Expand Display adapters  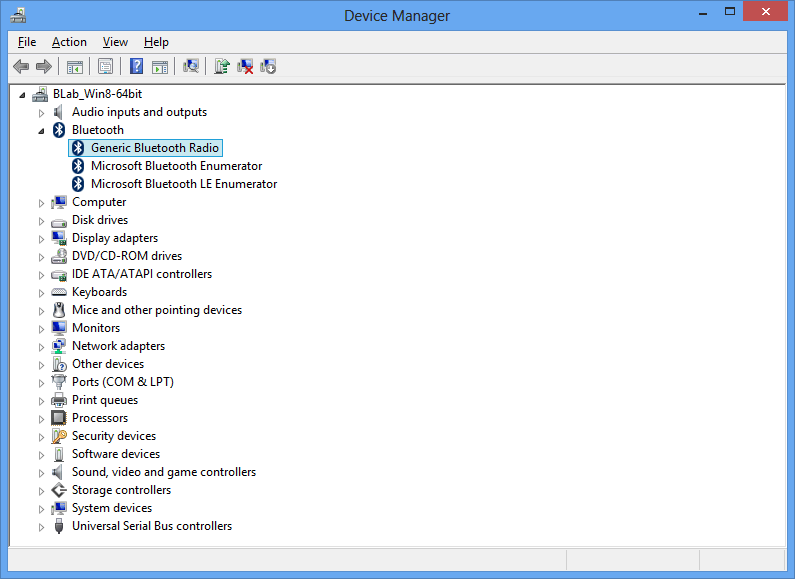tap(41, 239)
